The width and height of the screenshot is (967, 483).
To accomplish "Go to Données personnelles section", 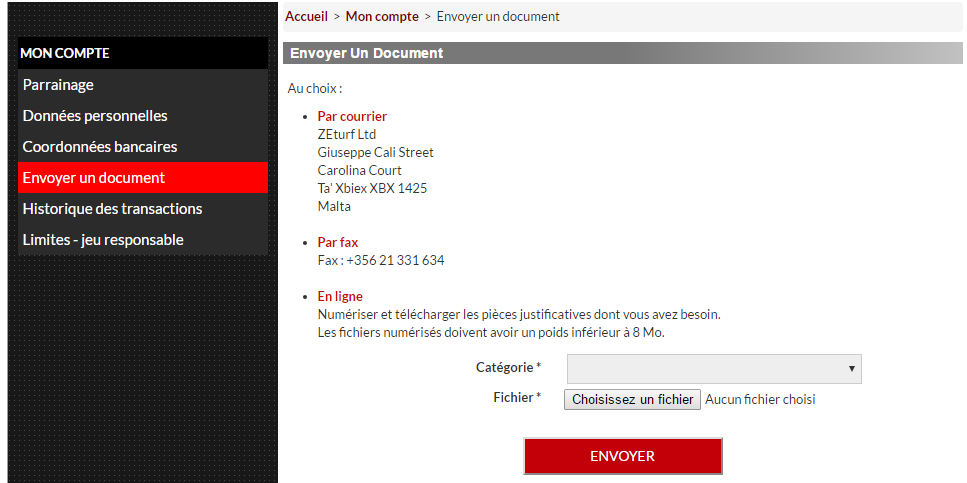I will coord(142,115).
